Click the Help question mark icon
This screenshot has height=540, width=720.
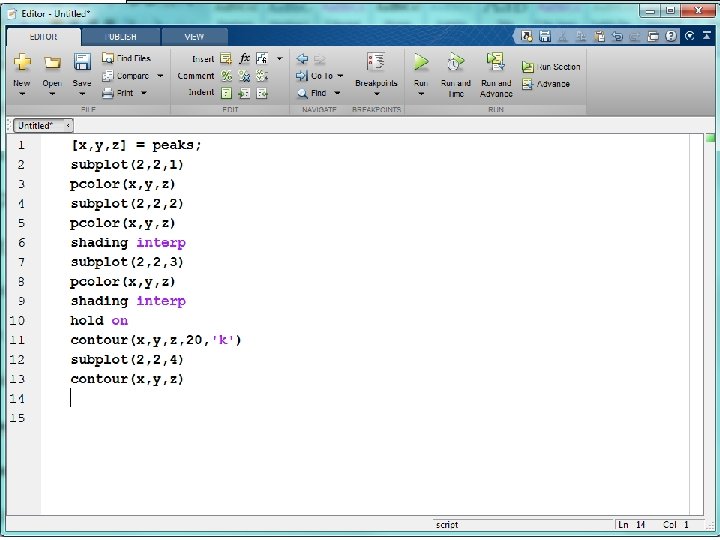tap(671, 36)
